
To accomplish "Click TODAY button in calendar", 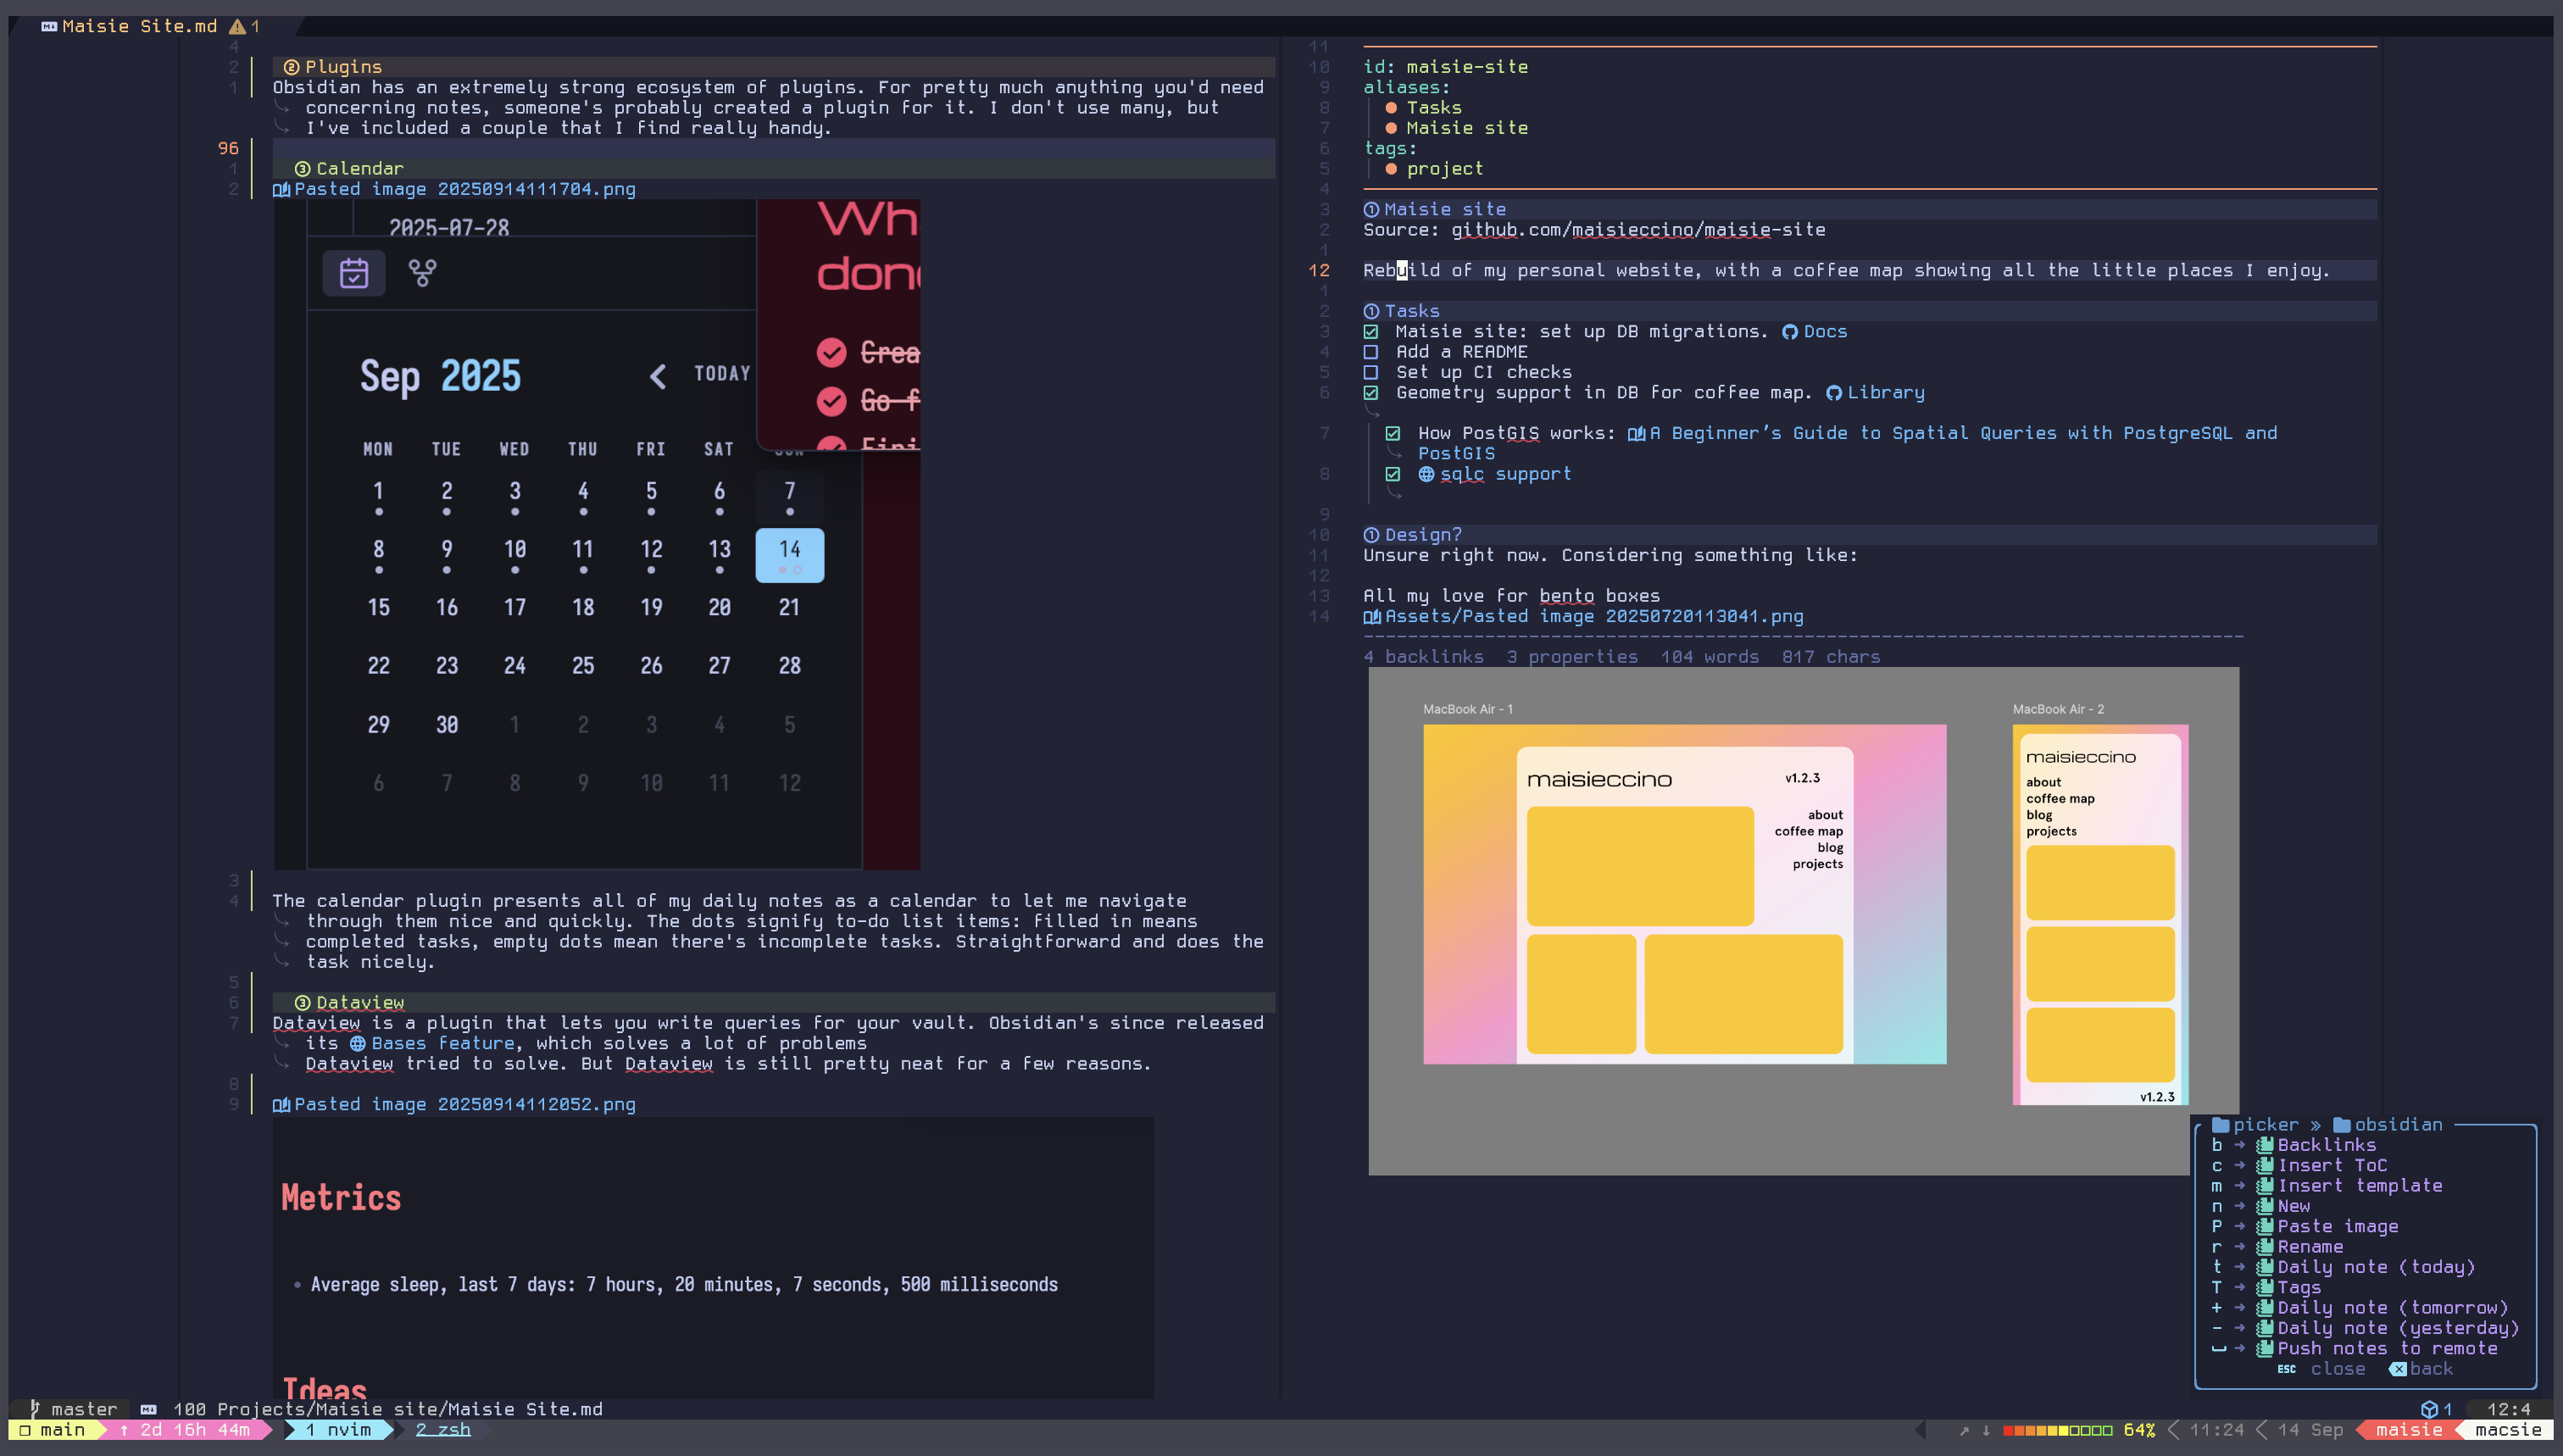I will point(722,373).
